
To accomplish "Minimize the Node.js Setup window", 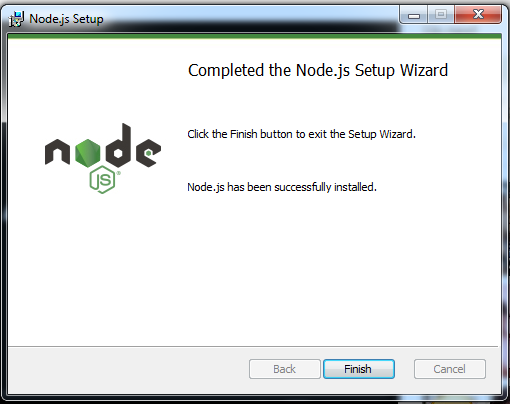I will [414, 15].
